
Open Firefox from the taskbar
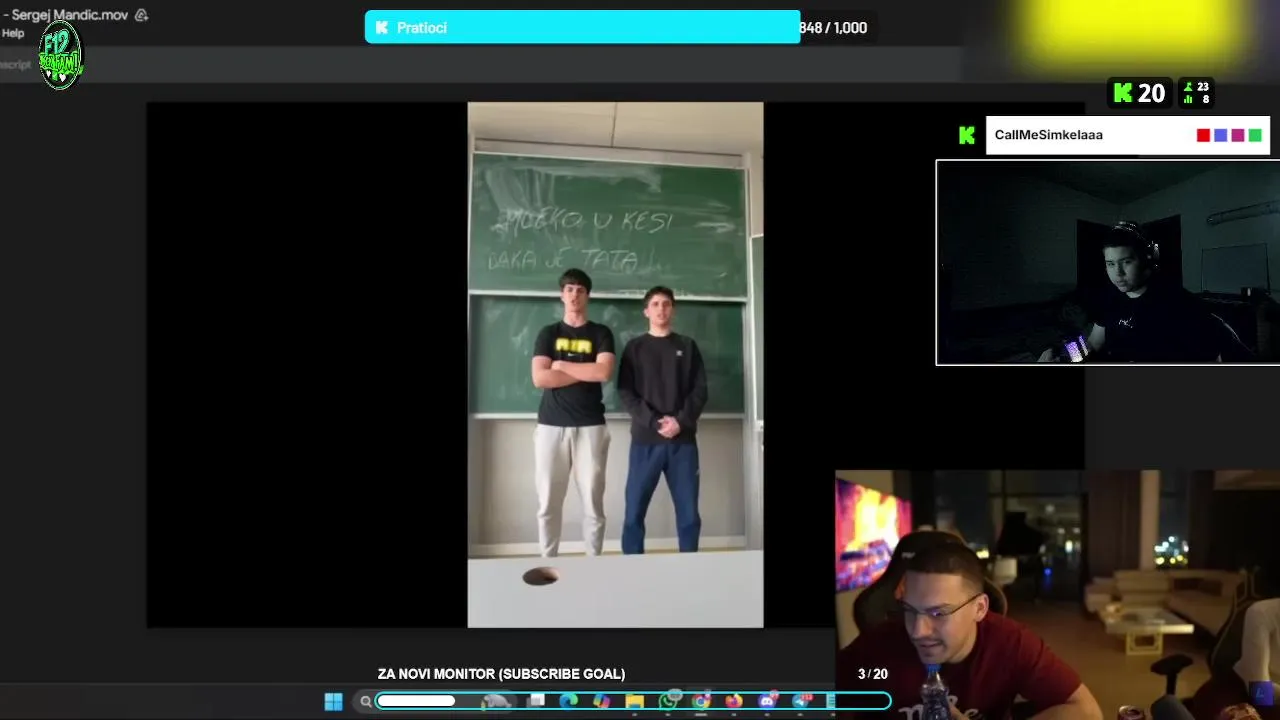tap(734, 701)
